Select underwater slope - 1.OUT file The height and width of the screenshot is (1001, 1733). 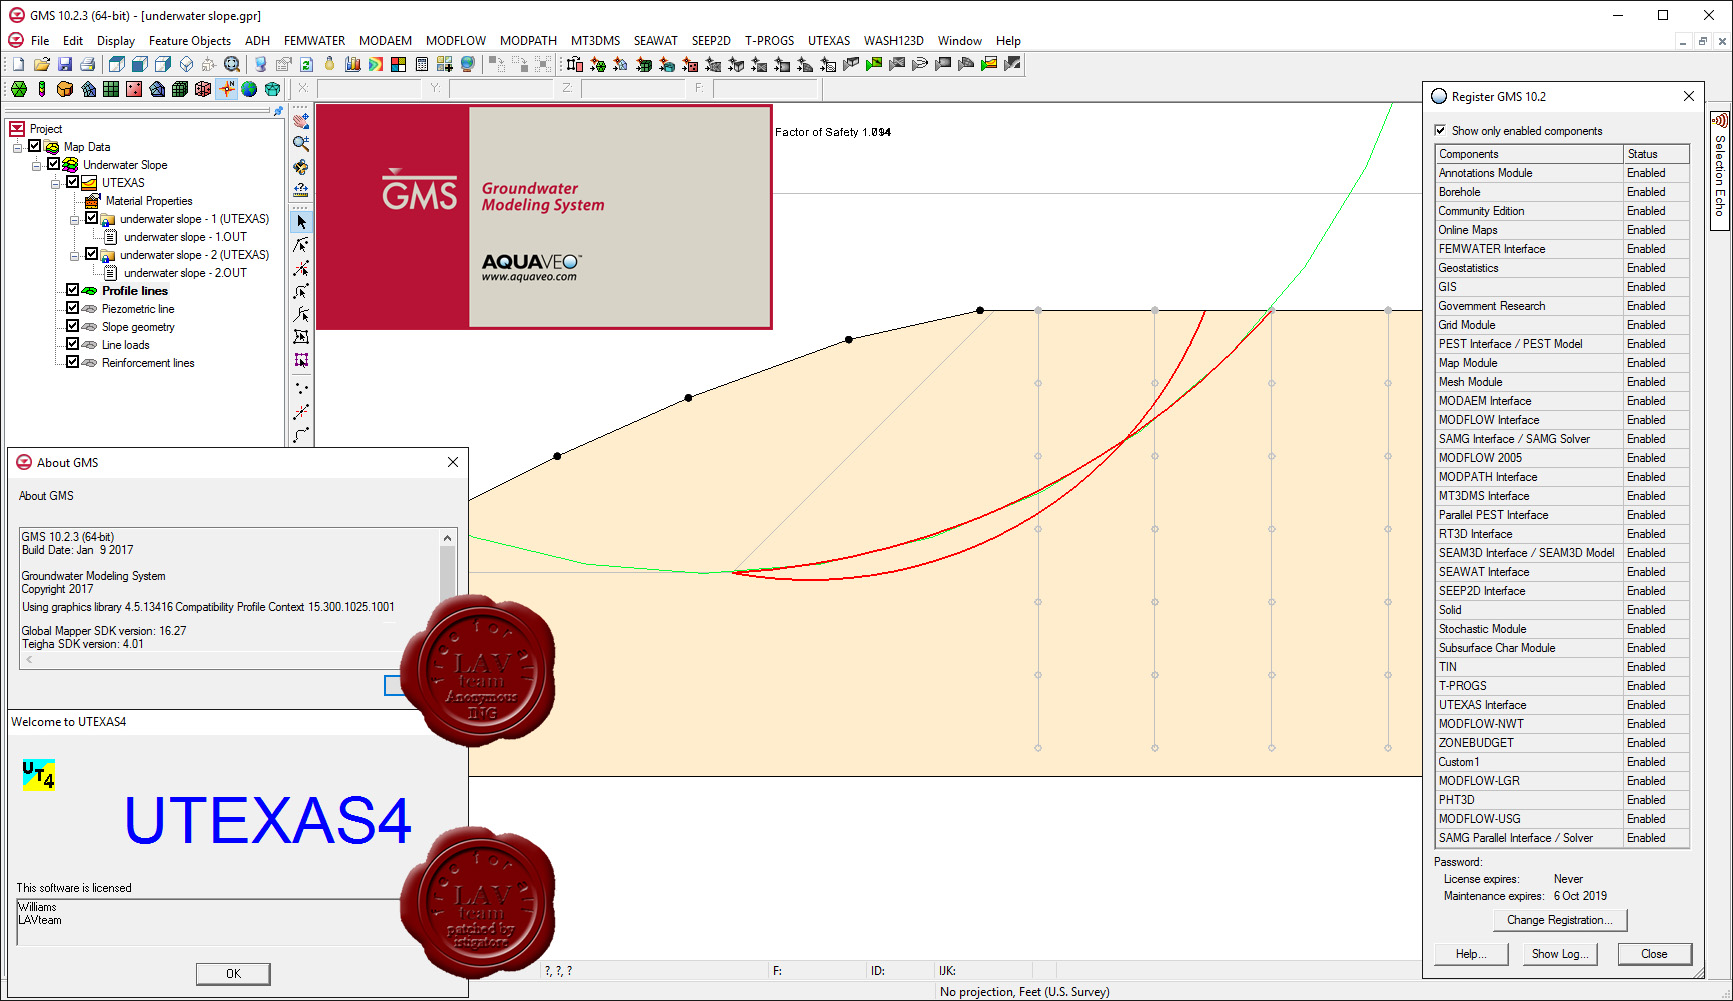[185, 237]
